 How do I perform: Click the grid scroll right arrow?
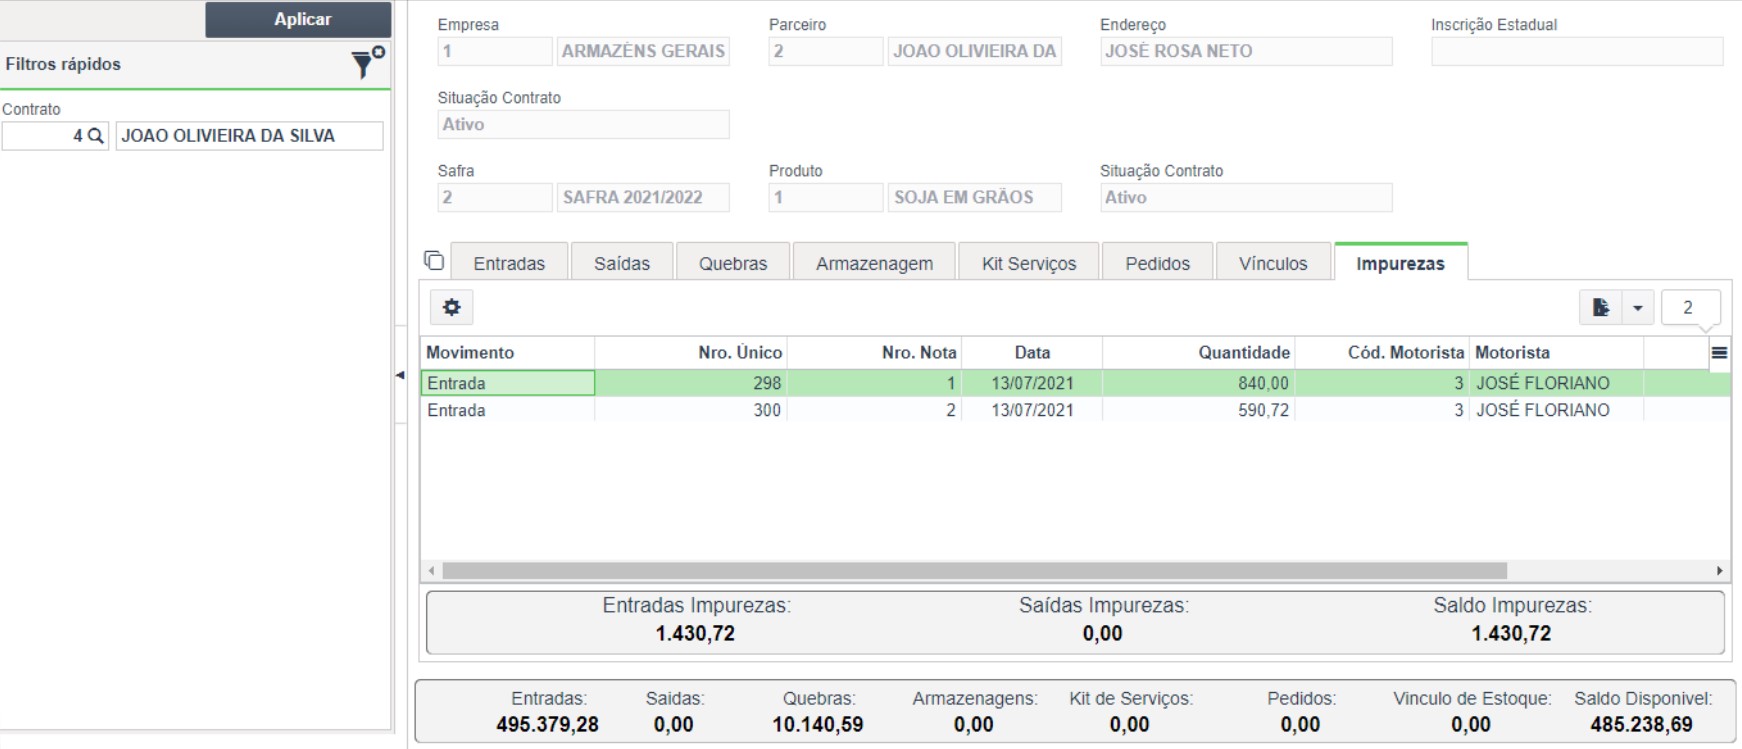point(1719,571)
